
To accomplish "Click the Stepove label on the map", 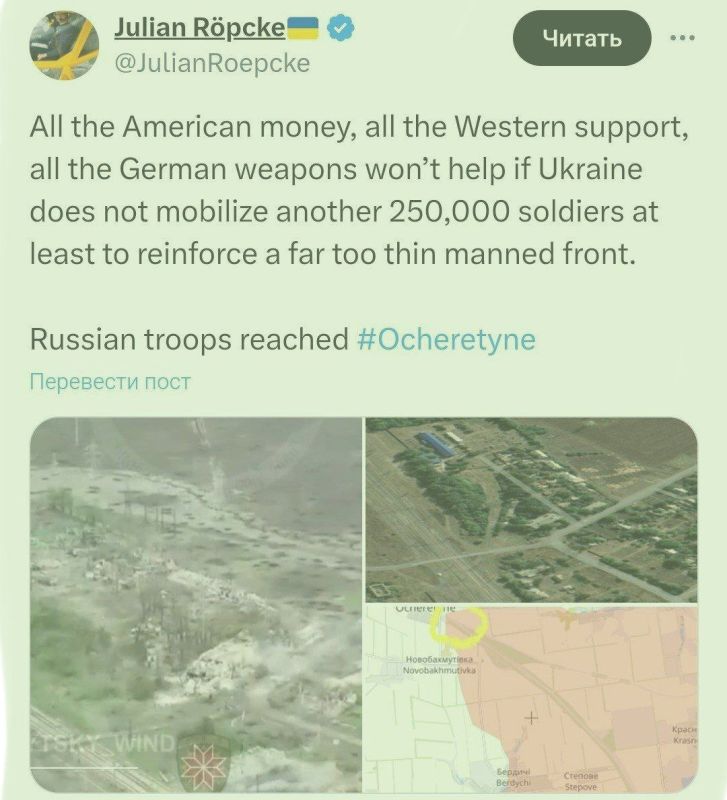I will [580, 783].
